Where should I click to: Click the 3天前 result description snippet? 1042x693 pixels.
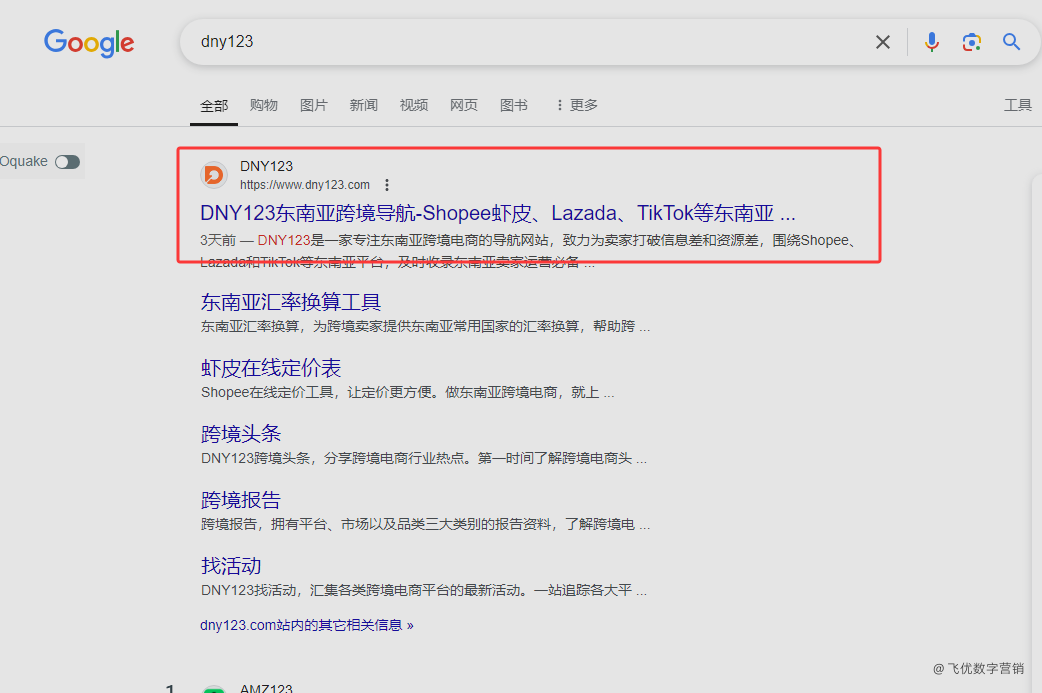[528, 251]
